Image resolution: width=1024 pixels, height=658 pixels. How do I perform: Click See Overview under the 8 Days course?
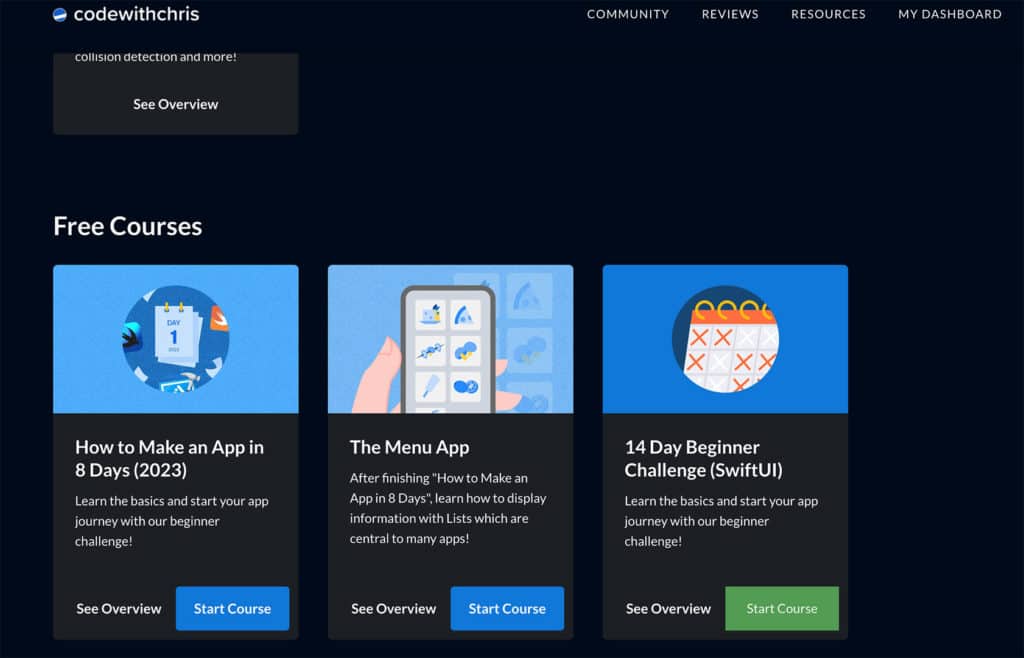119,608
